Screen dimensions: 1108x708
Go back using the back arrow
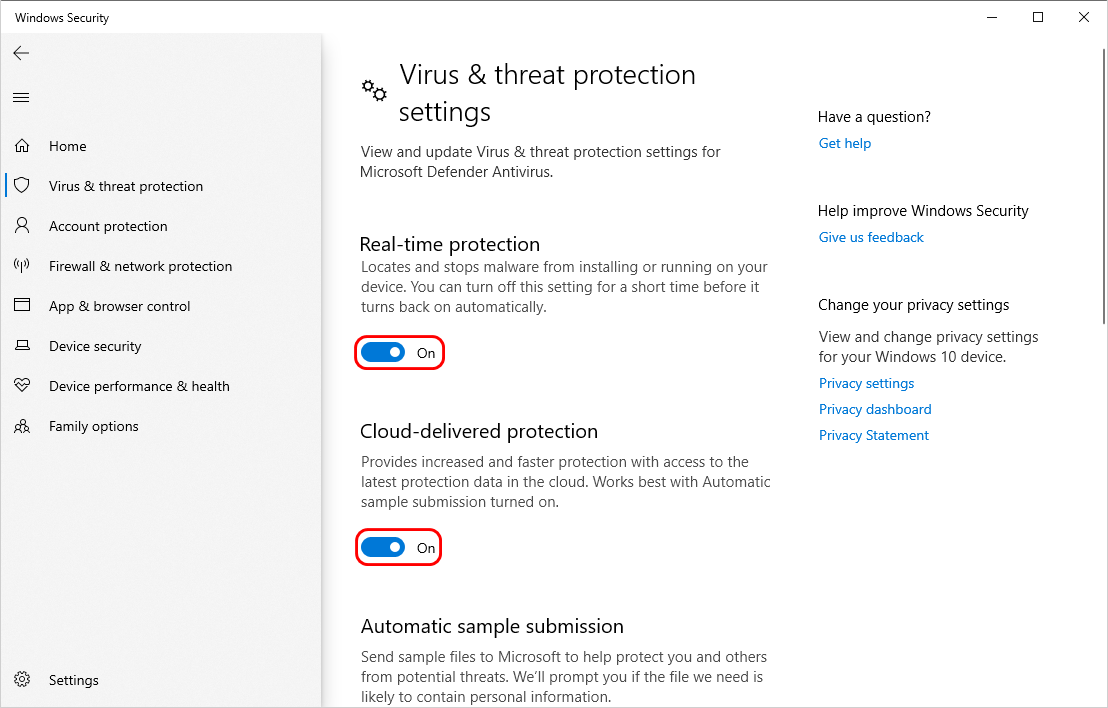coord(21,53)
